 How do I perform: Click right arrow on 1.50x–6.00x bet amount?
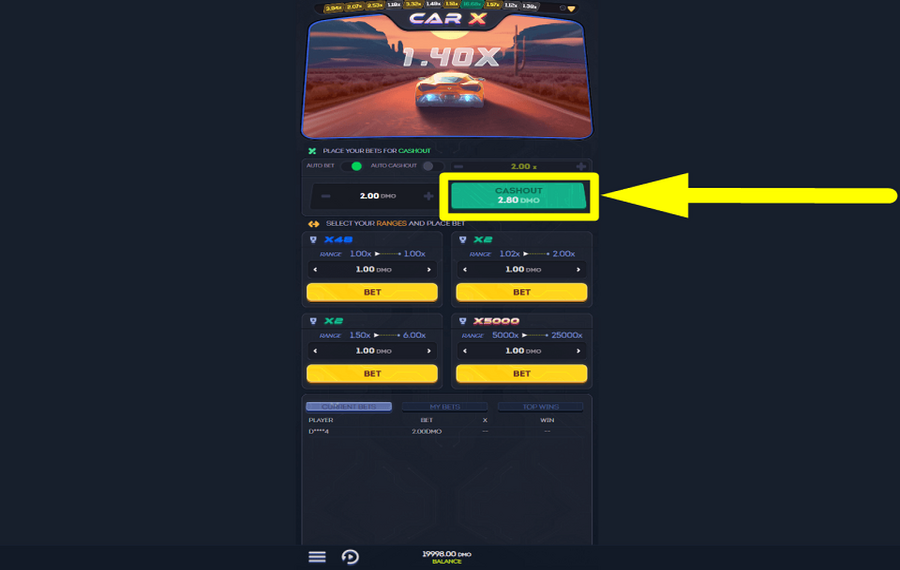coord(429,351)
